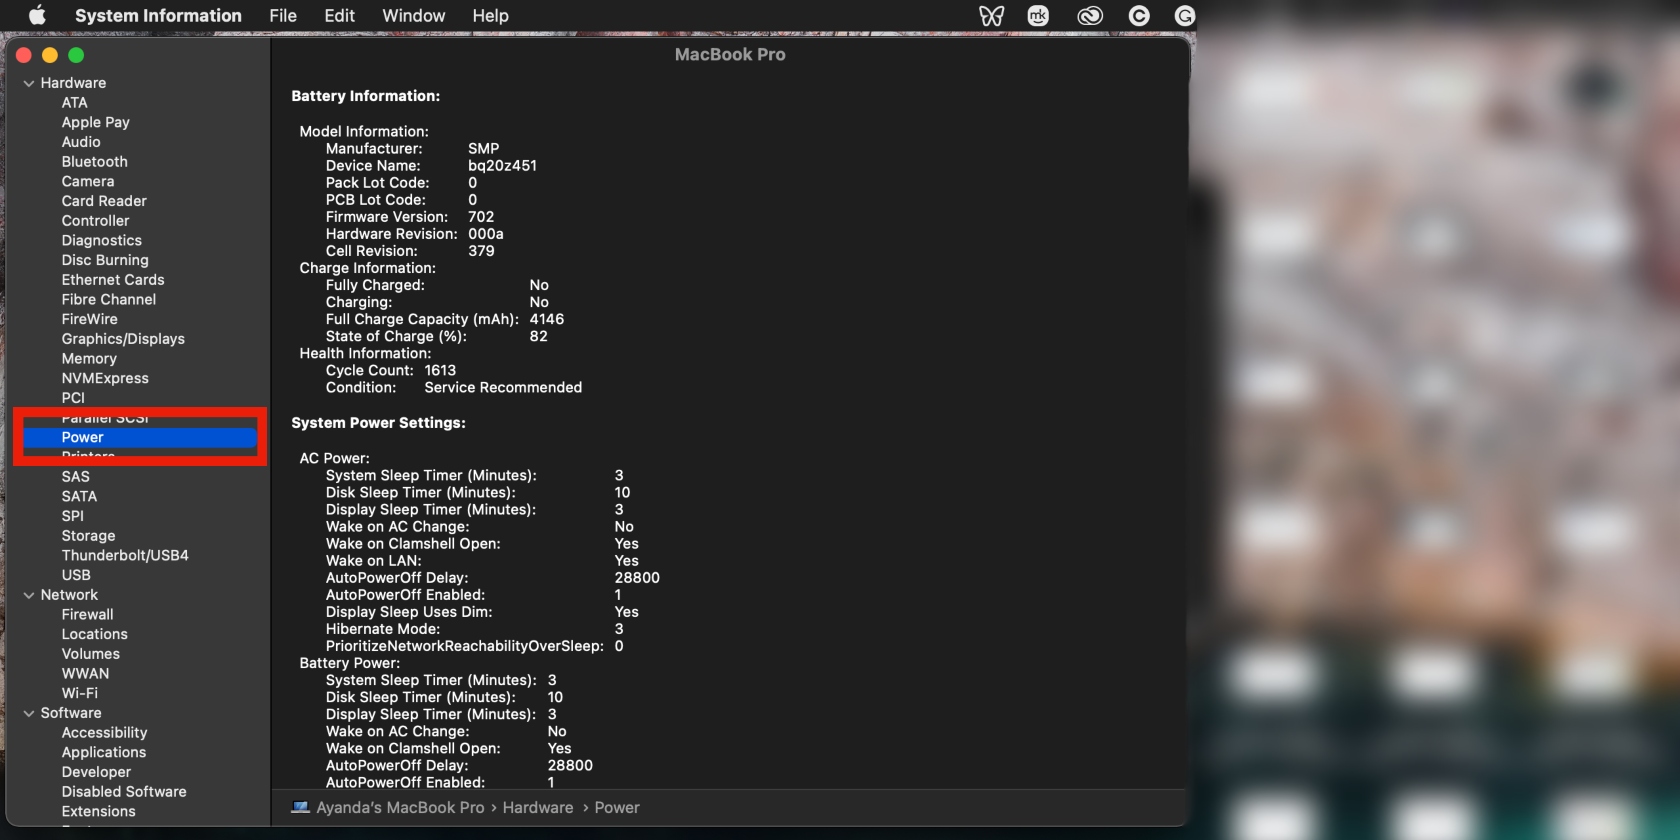The height and width of the screenshot is (840, 1680).
Task: Open the Apple menu
Action: click(37, 15)
